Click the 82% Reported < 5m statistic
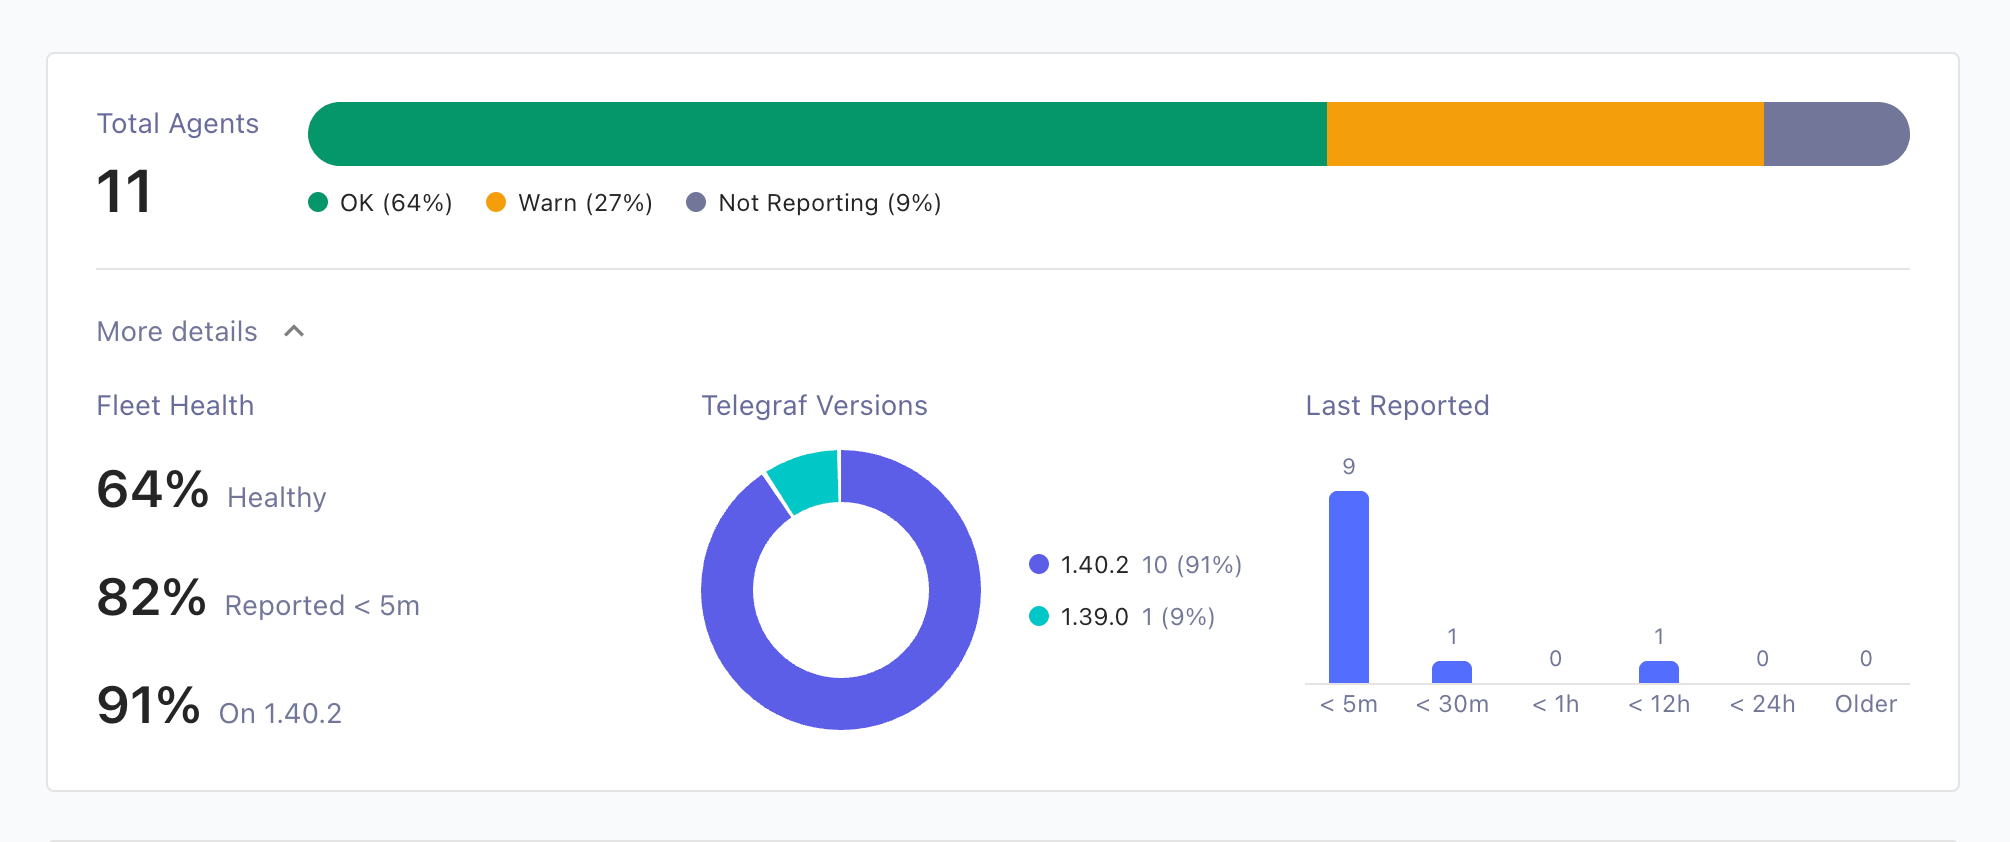2010x842 pixels. tap(258, 598)
